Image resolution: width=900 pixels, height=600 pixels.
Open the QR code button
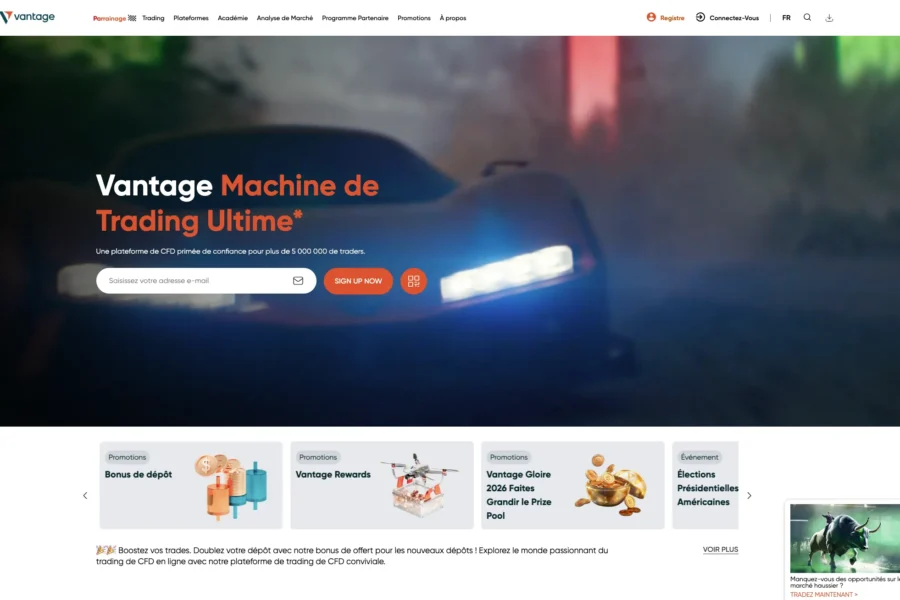413,281
